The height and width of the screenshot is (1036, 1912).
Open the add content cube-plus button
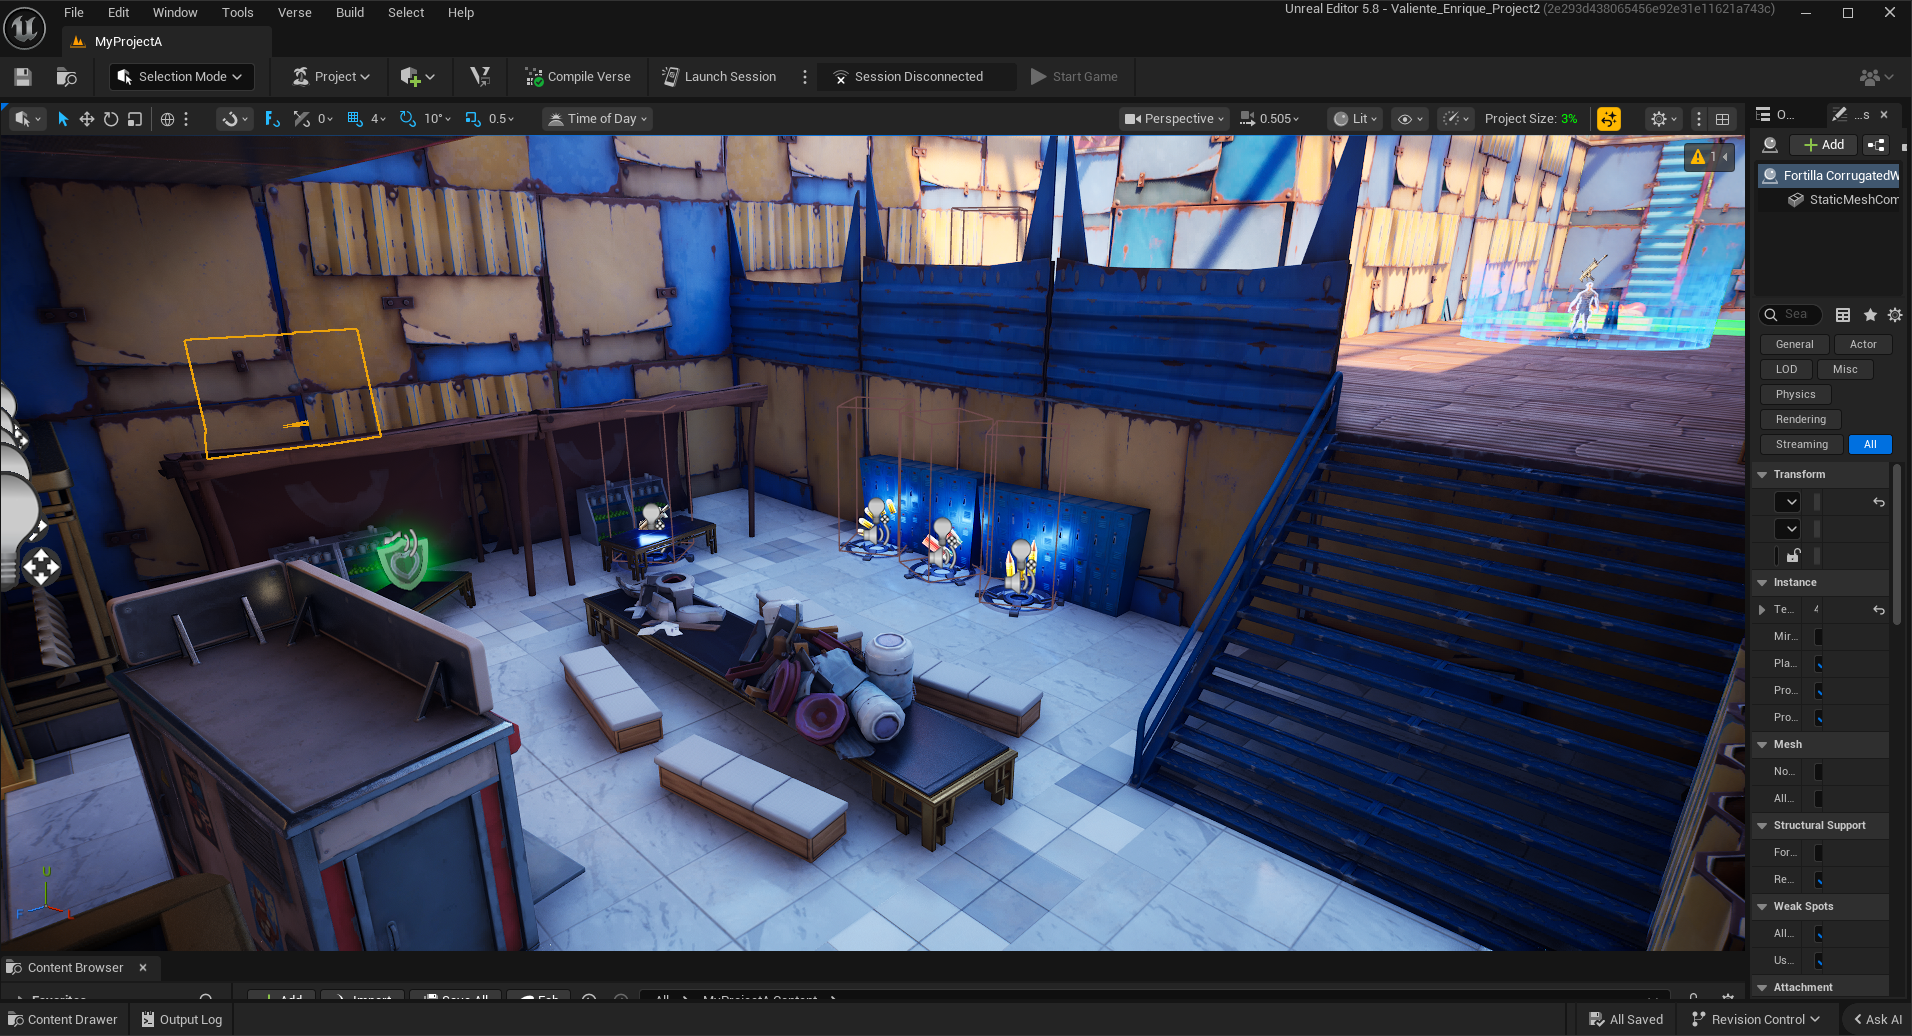(417, 77)
